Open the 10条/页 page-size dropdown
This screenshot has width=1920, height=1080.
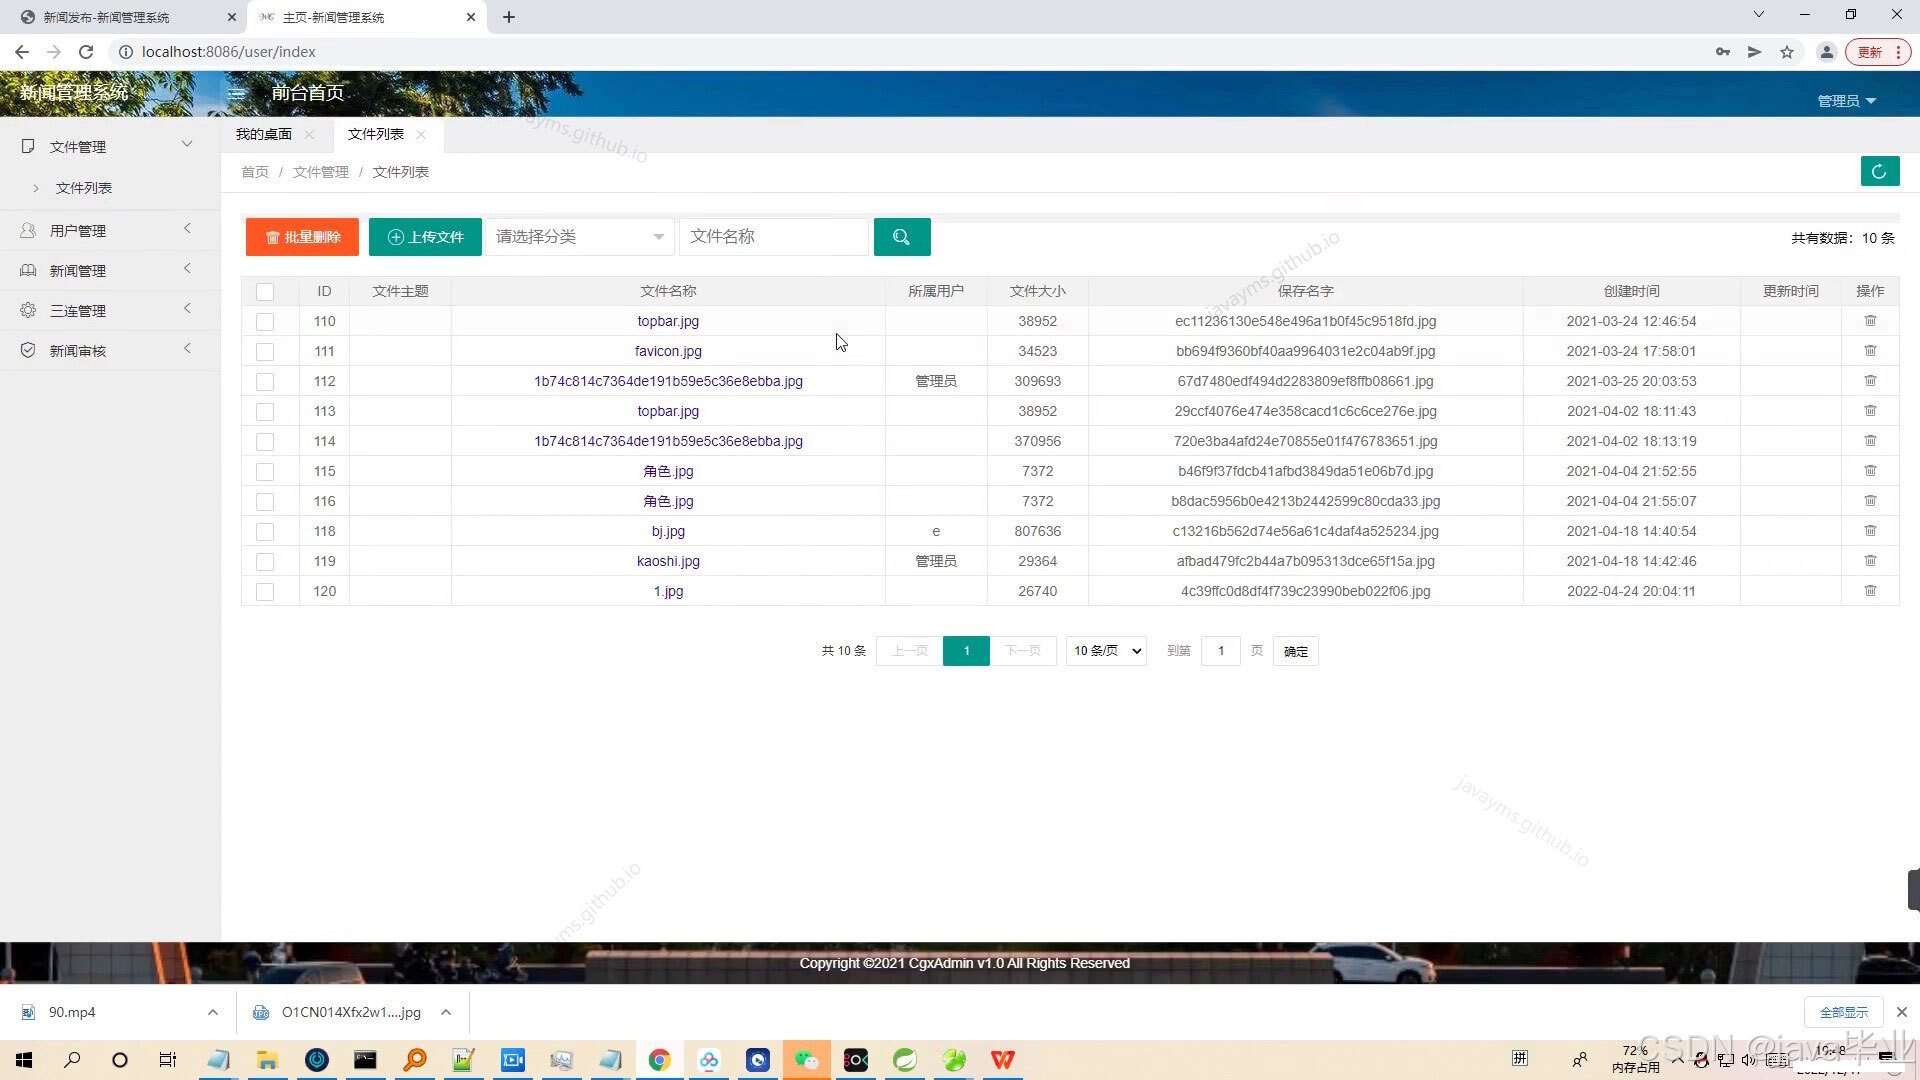1104,650
